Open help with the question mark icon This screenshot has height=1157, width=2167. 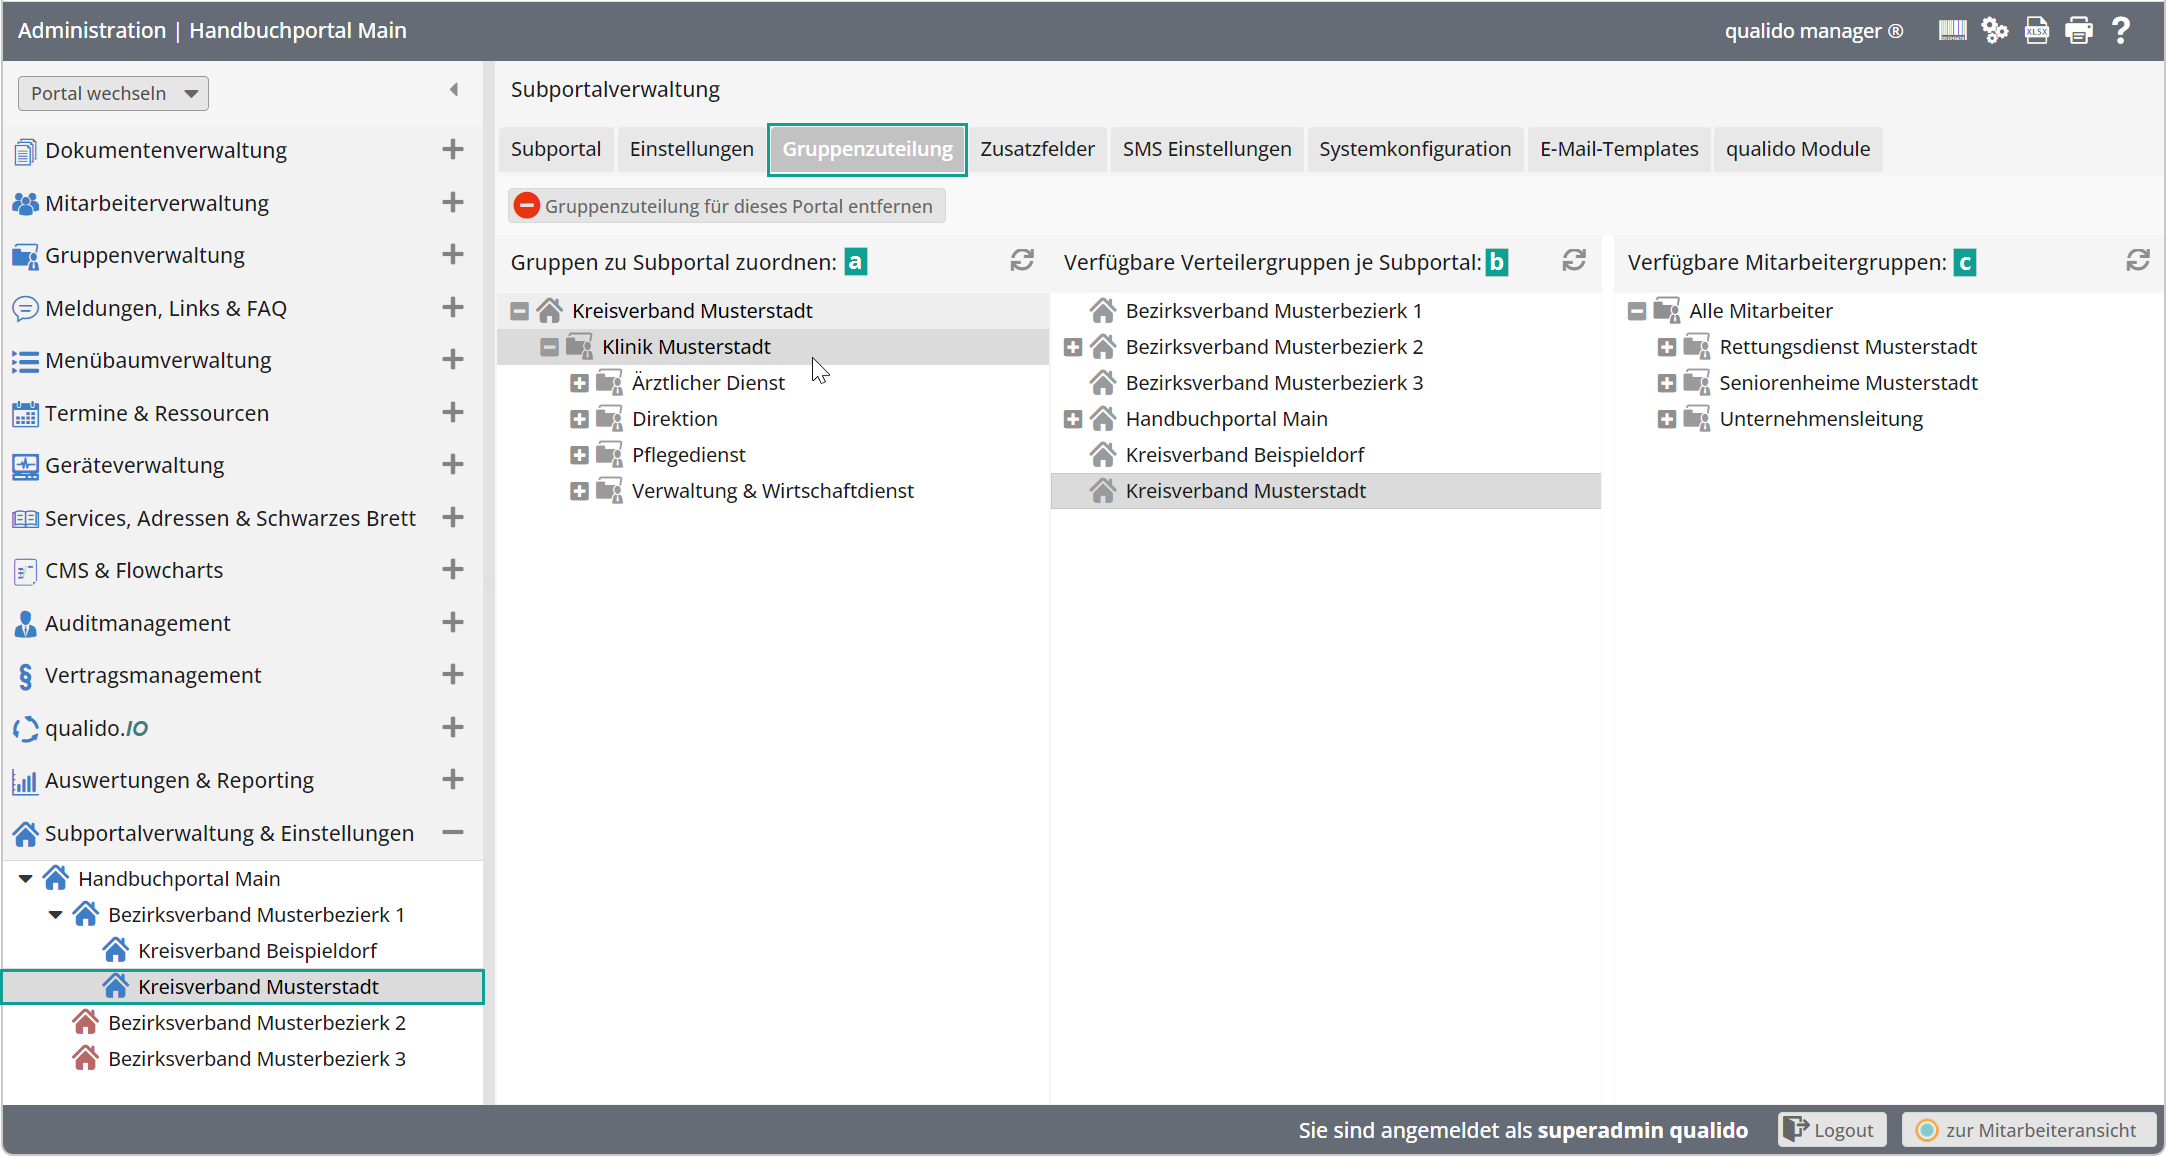coord(2120,31)
